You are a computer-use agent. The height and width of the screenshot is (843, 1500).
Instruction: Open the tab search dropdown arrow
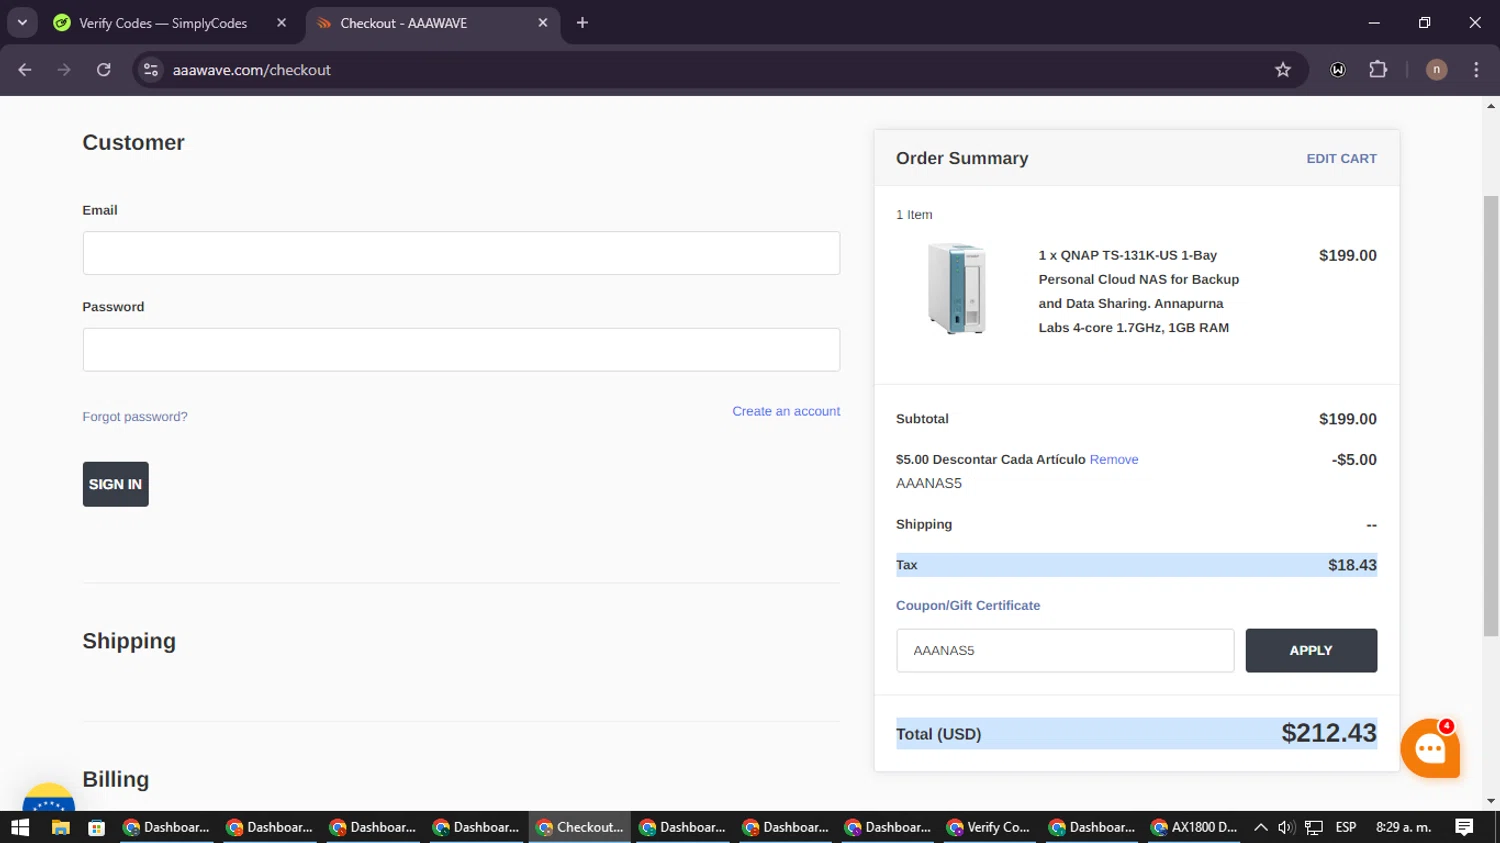tap(22, 22)
